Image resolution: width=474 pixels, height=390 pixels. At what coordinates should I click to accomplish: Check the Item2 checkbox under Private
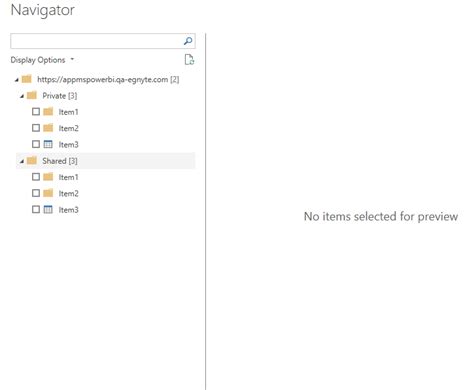click(x=36, y=128)
